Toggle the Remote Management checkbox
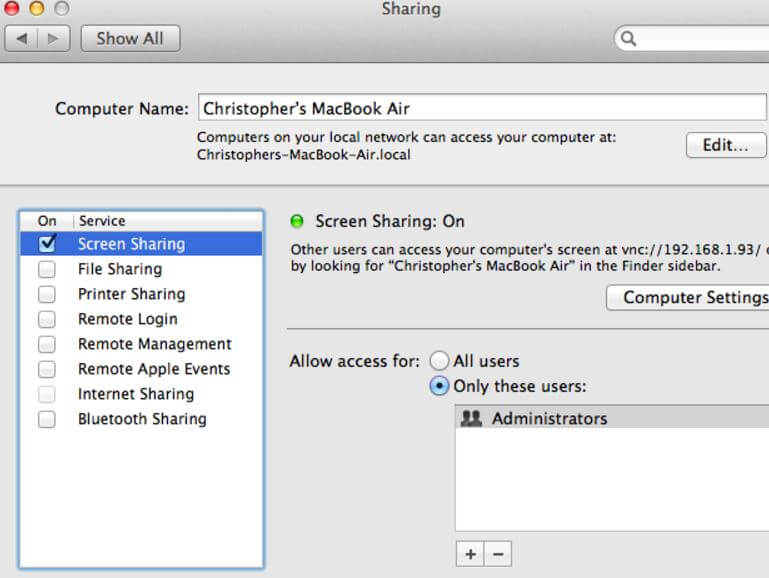Image resolution: width=769 pixels, height=578 pixels. coord(47,344)
